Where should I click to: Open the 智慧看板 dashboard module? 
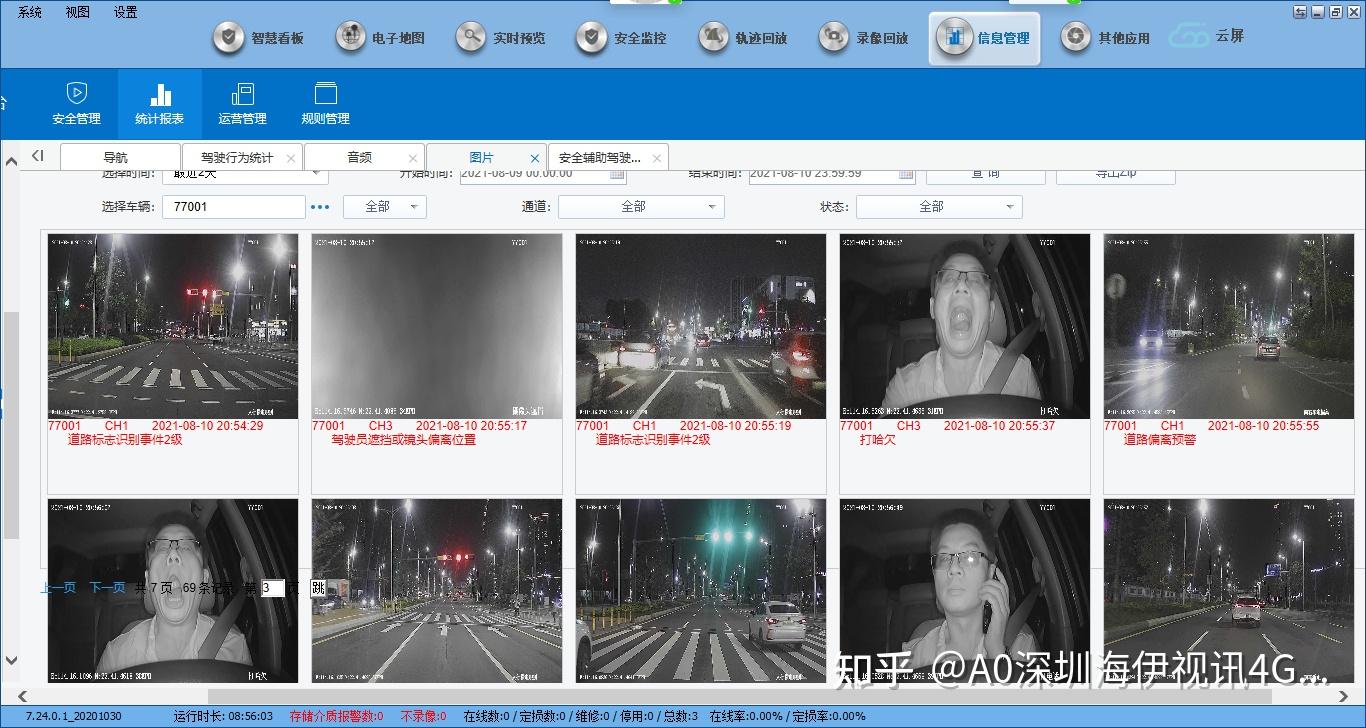260,38
